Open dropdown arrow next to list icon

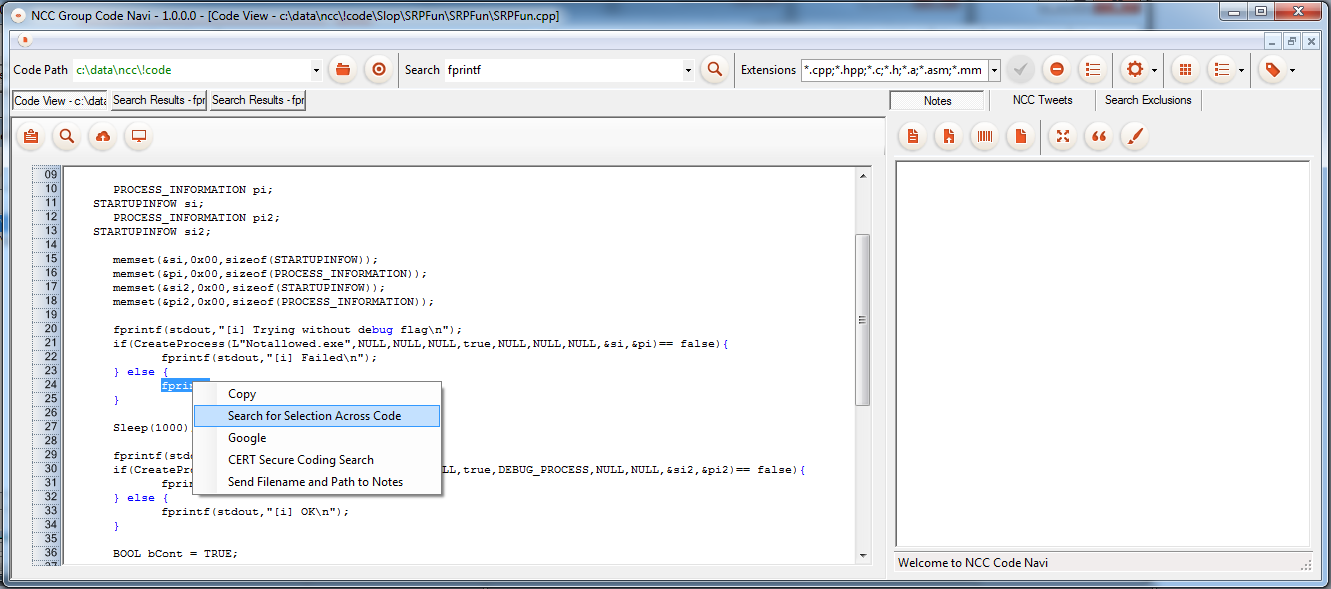(x=1241, y=70)
